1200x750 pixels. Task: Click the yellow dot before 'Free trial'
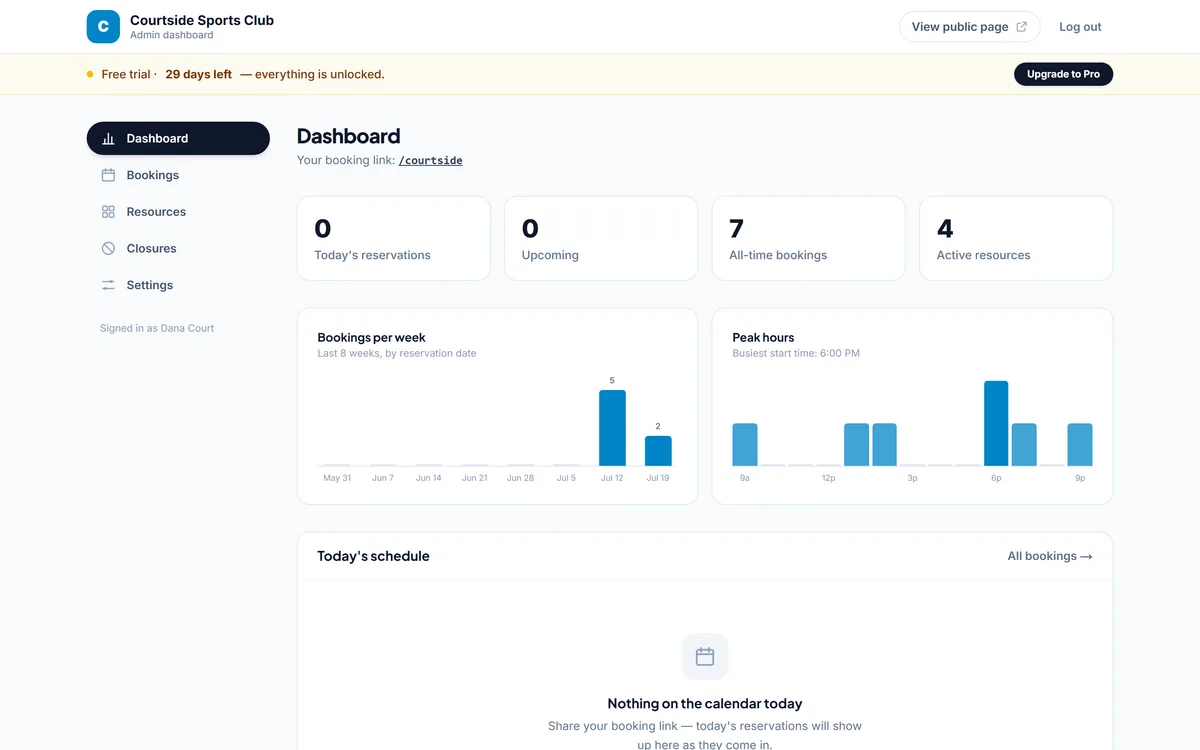(x=90, y=74)
